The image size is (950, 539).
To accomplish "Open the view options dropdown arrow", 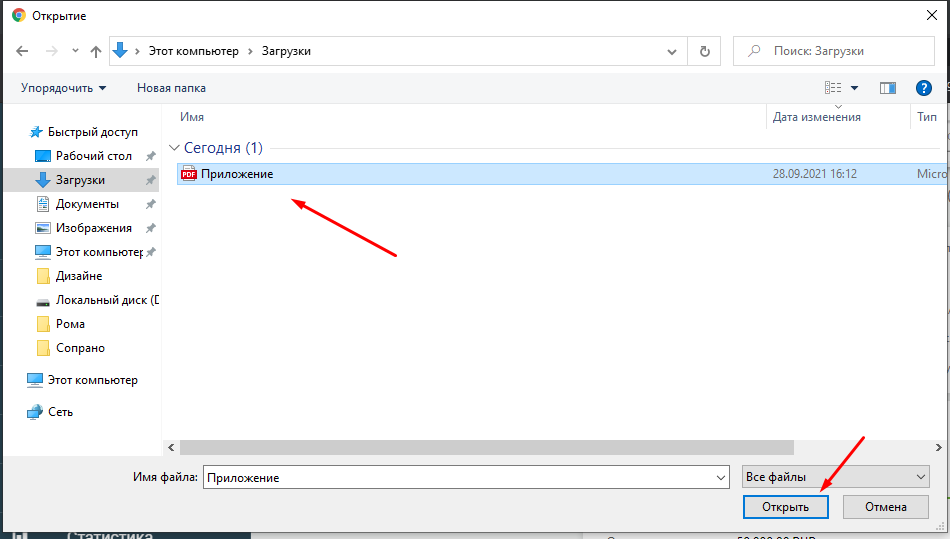I will pos(854,88).
